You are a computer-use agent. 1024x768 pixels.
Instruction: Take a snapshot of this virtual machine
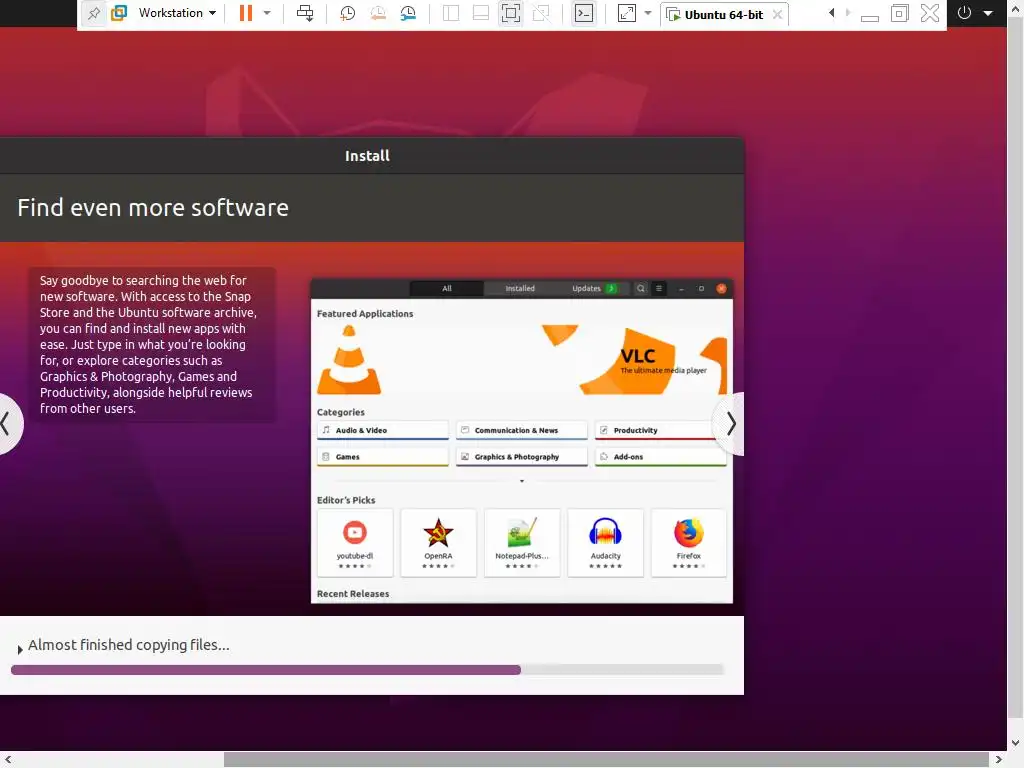(347, 13)
